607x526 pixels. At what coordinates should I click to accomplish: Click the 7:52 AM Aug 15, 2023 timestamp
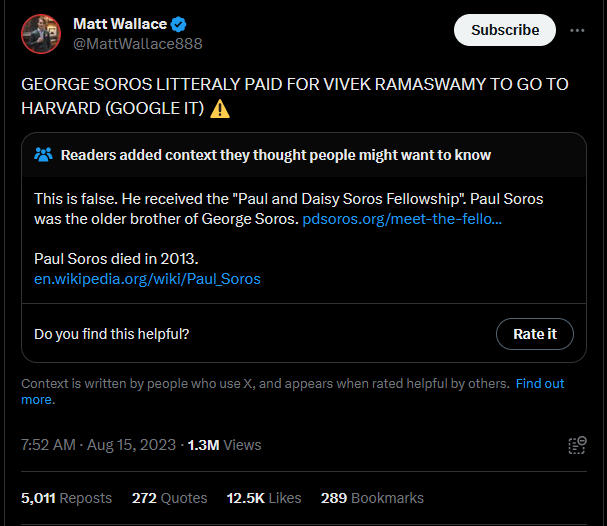tap(98, 445)
